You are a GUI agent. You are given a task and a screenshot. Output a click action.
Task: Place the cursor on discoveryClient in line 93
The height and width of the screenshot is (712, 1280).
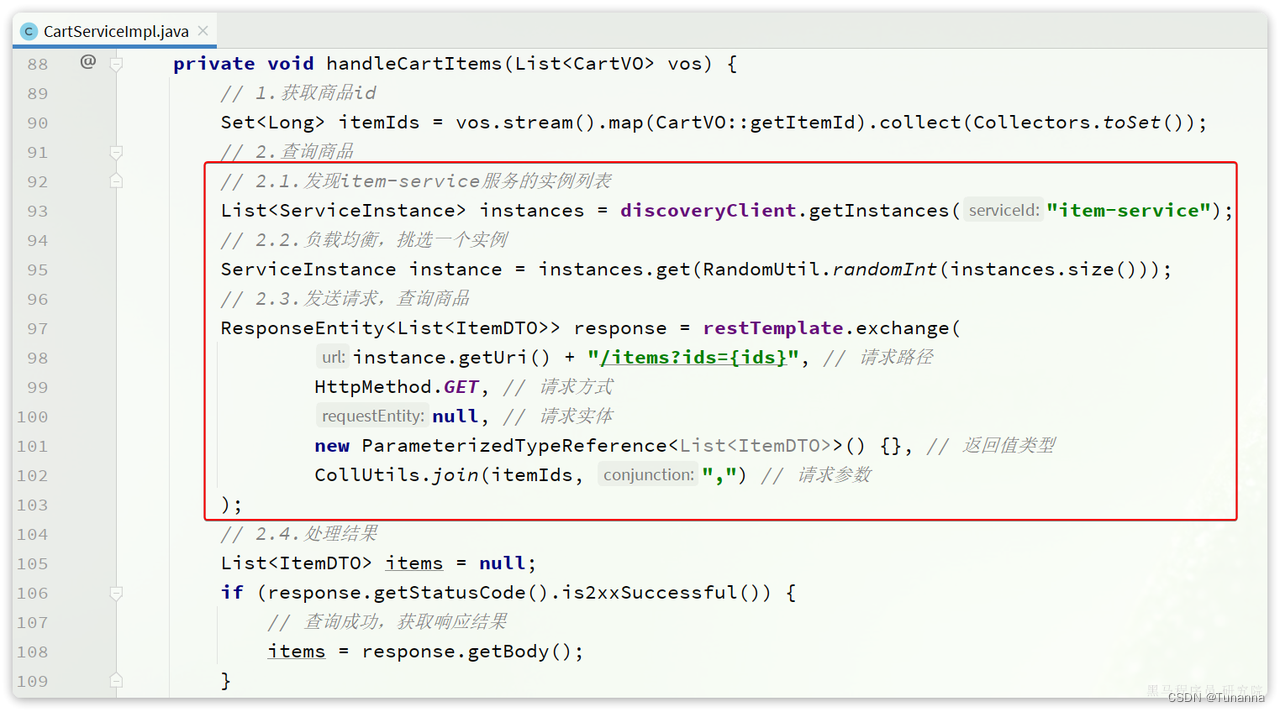(x=707, y=210)
